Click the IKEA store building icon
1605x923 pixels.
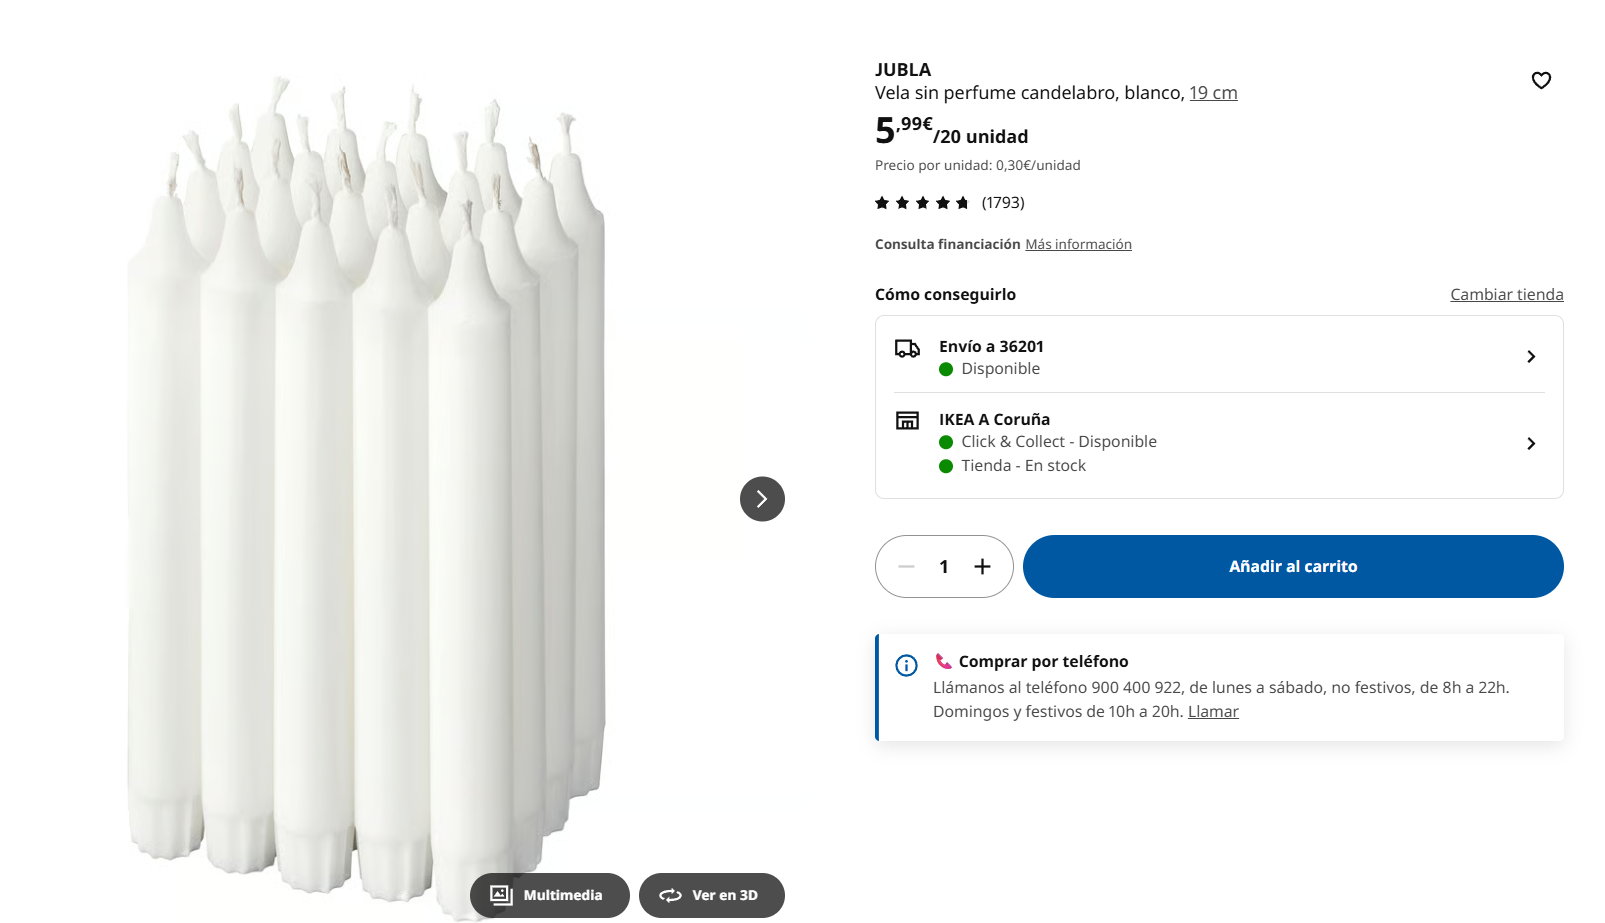[907, 420]
